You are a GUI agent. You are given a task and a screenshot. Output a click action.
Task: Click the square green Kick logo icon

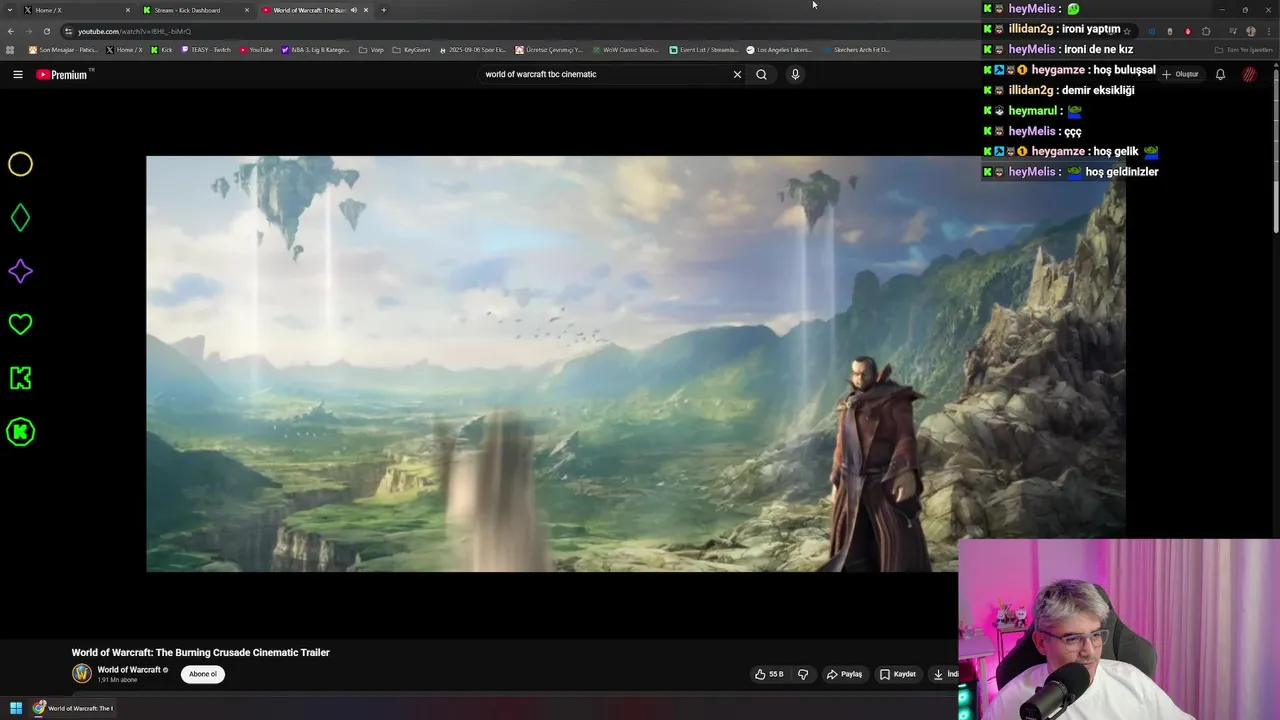(20, 378)
